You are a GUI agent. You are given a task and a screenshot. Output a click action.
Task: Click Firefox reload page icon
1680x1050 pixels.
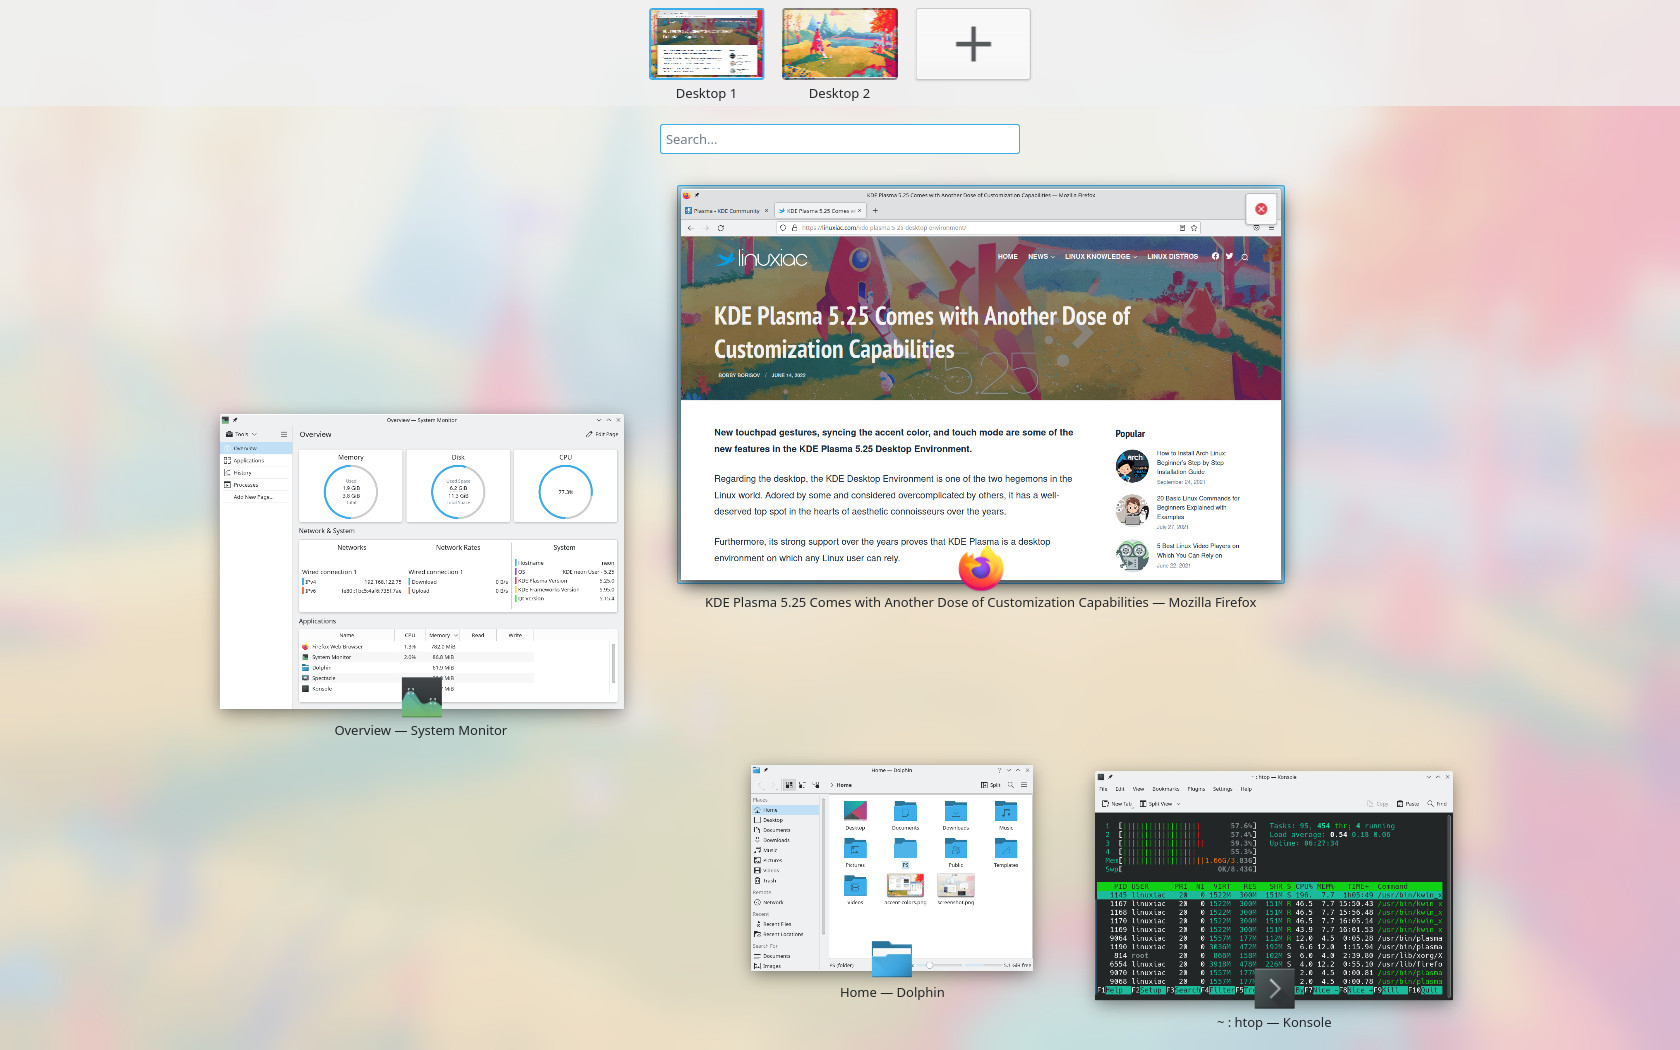(x=720, y=228)
